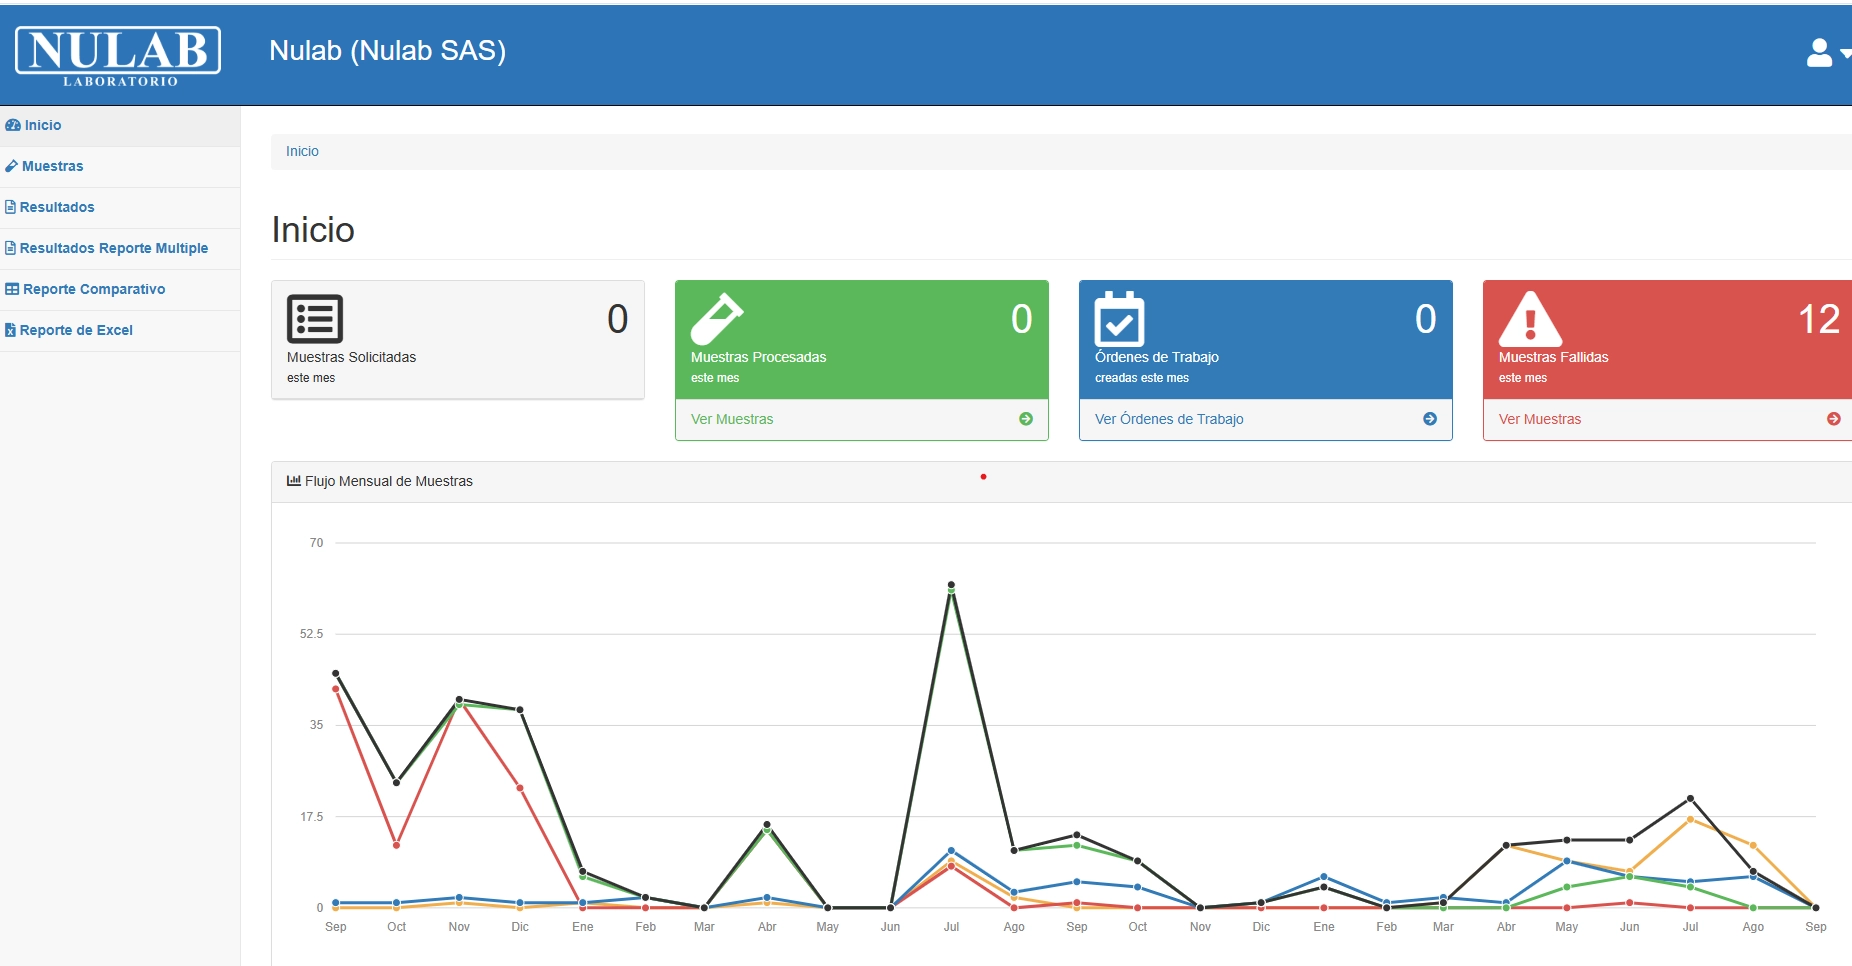Open Inicio in the sidebar

click(x=43, y=126)
